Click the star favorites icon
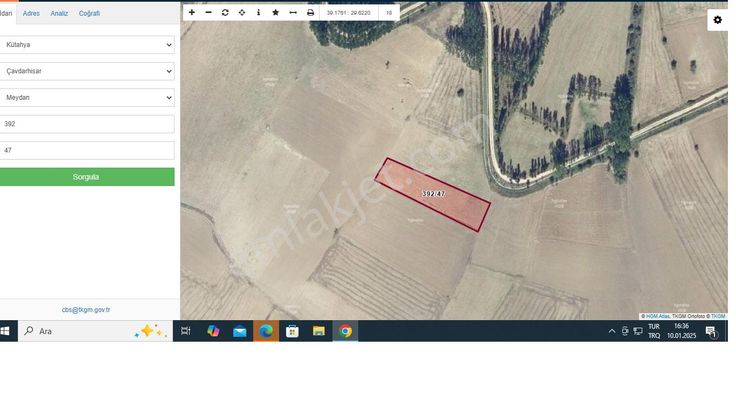The image size is (736, 414). [x=276, y=13]
